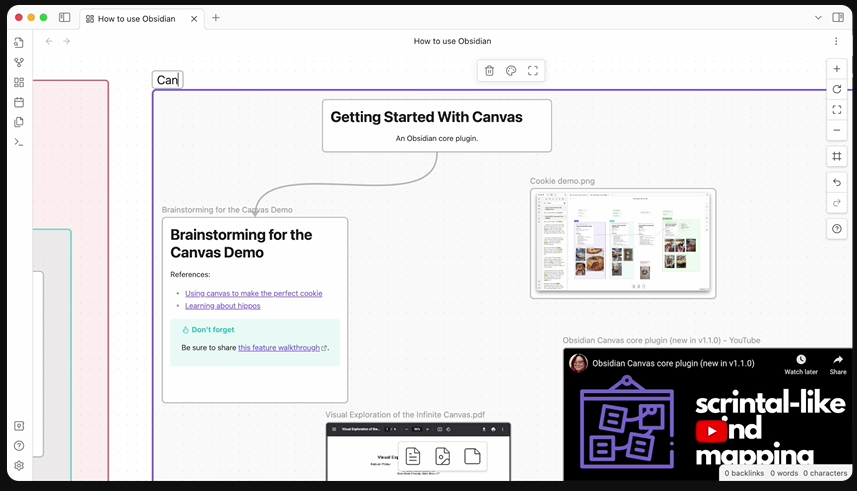Screen dimensions: 857x491
Task: Open today's daily note calendar icon
Action: (19, 102)
